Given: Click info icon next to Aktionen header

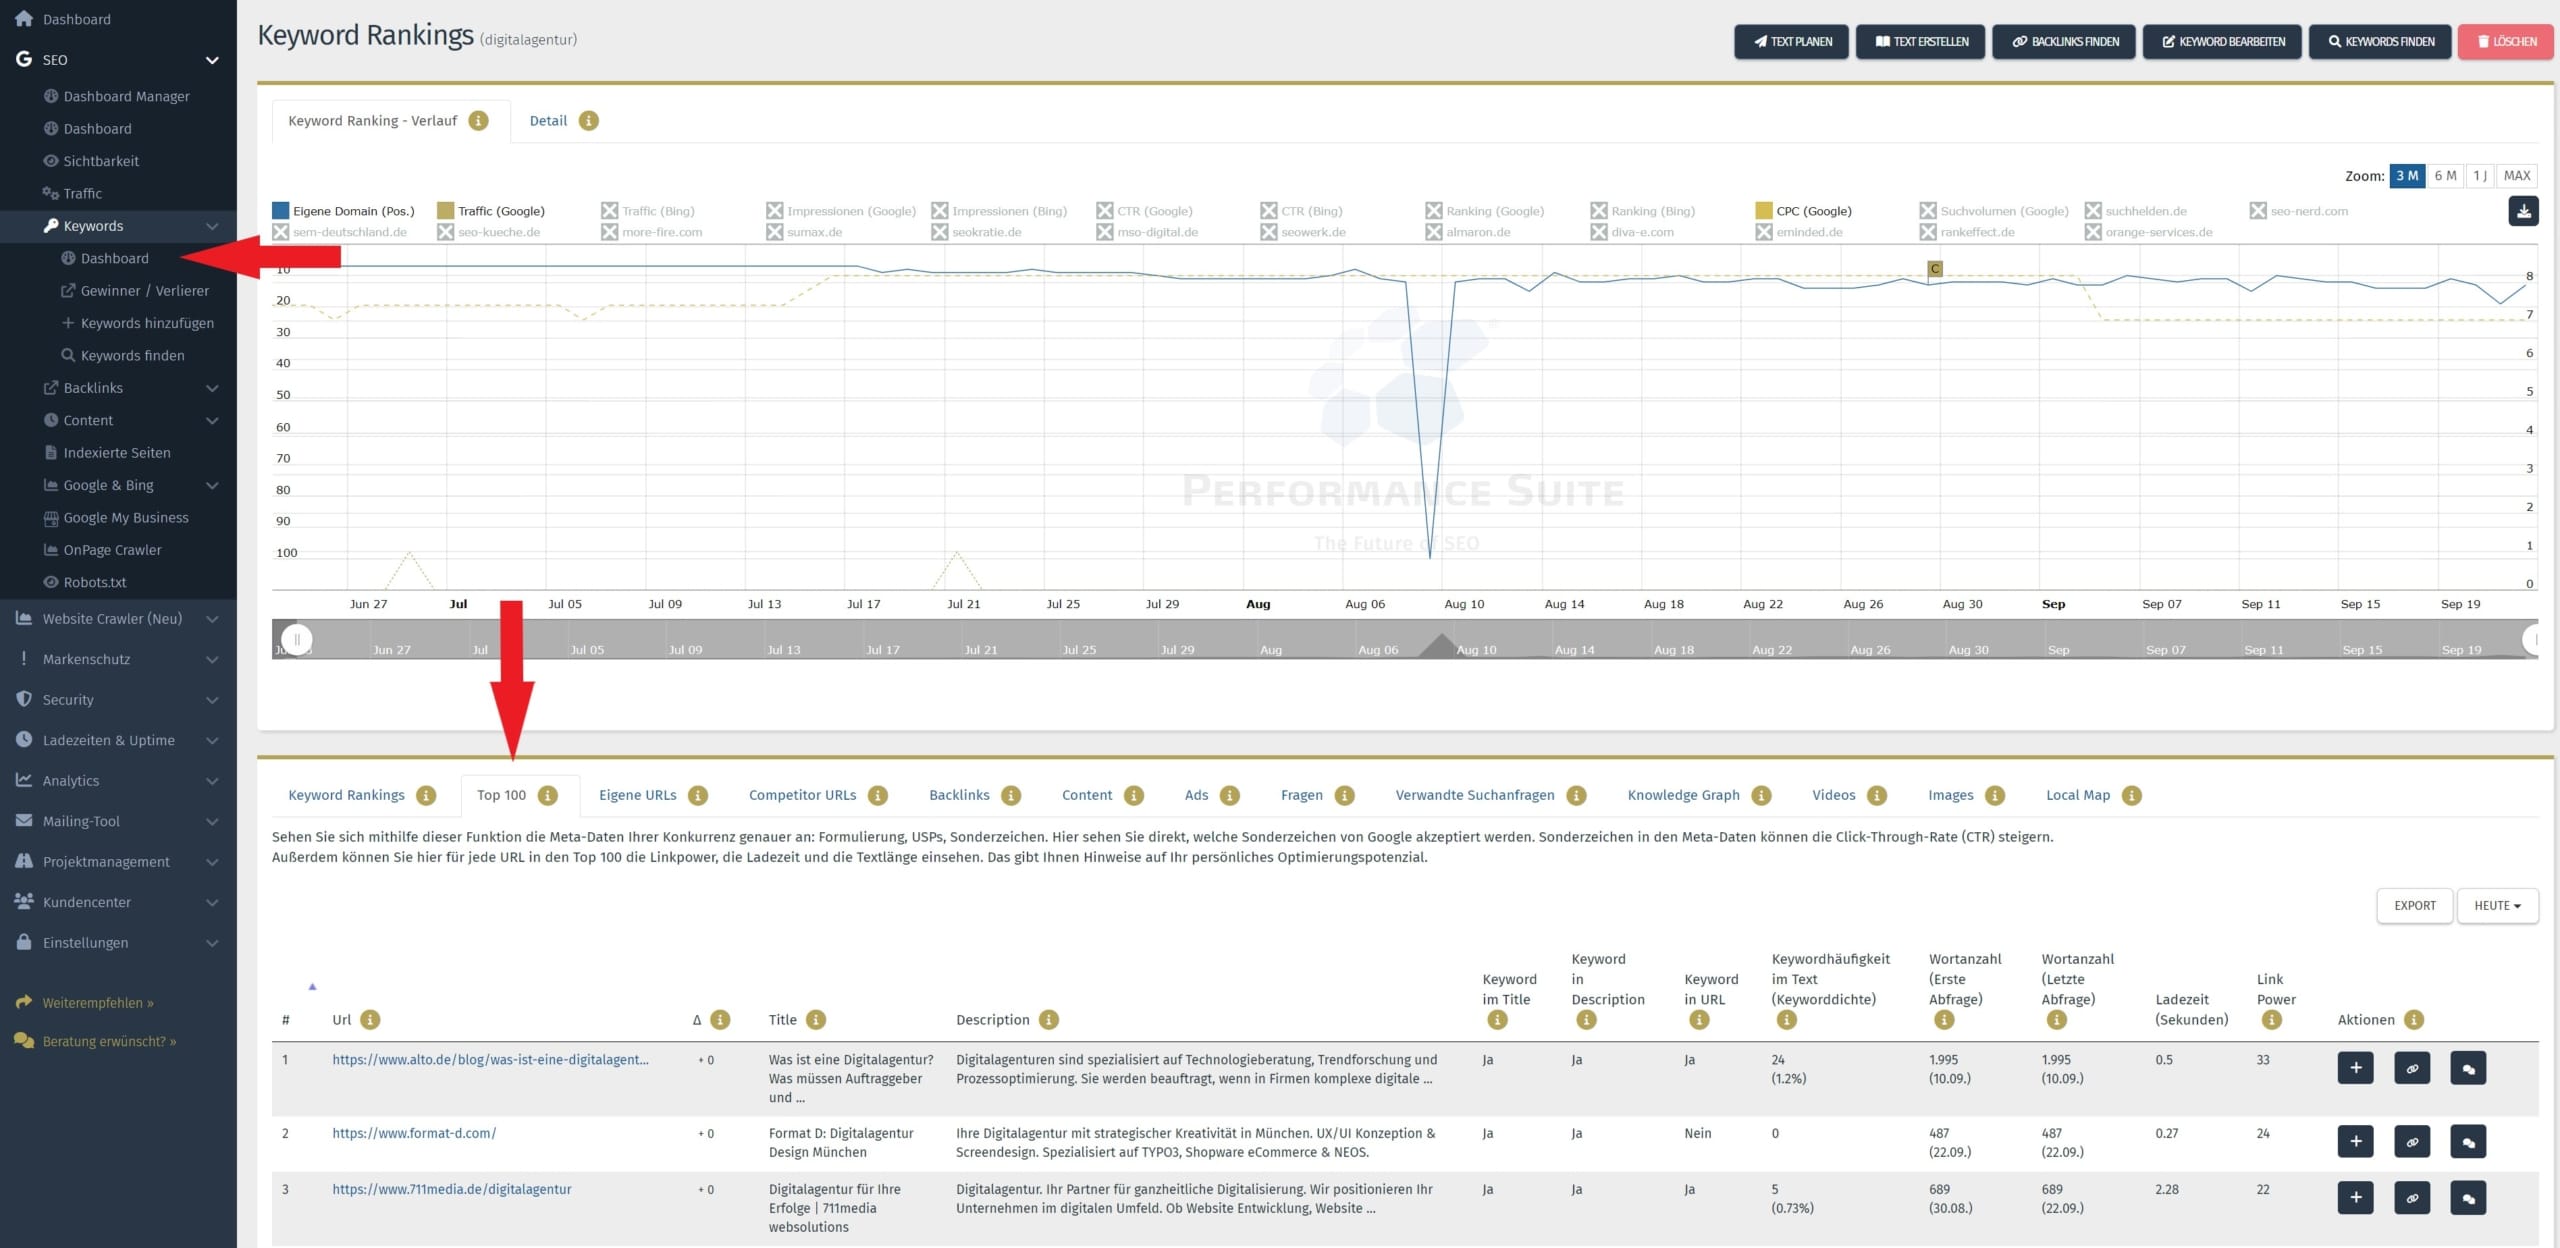Looking at the screenshot, I should pyautogui.click(x=2414, y=1020).
